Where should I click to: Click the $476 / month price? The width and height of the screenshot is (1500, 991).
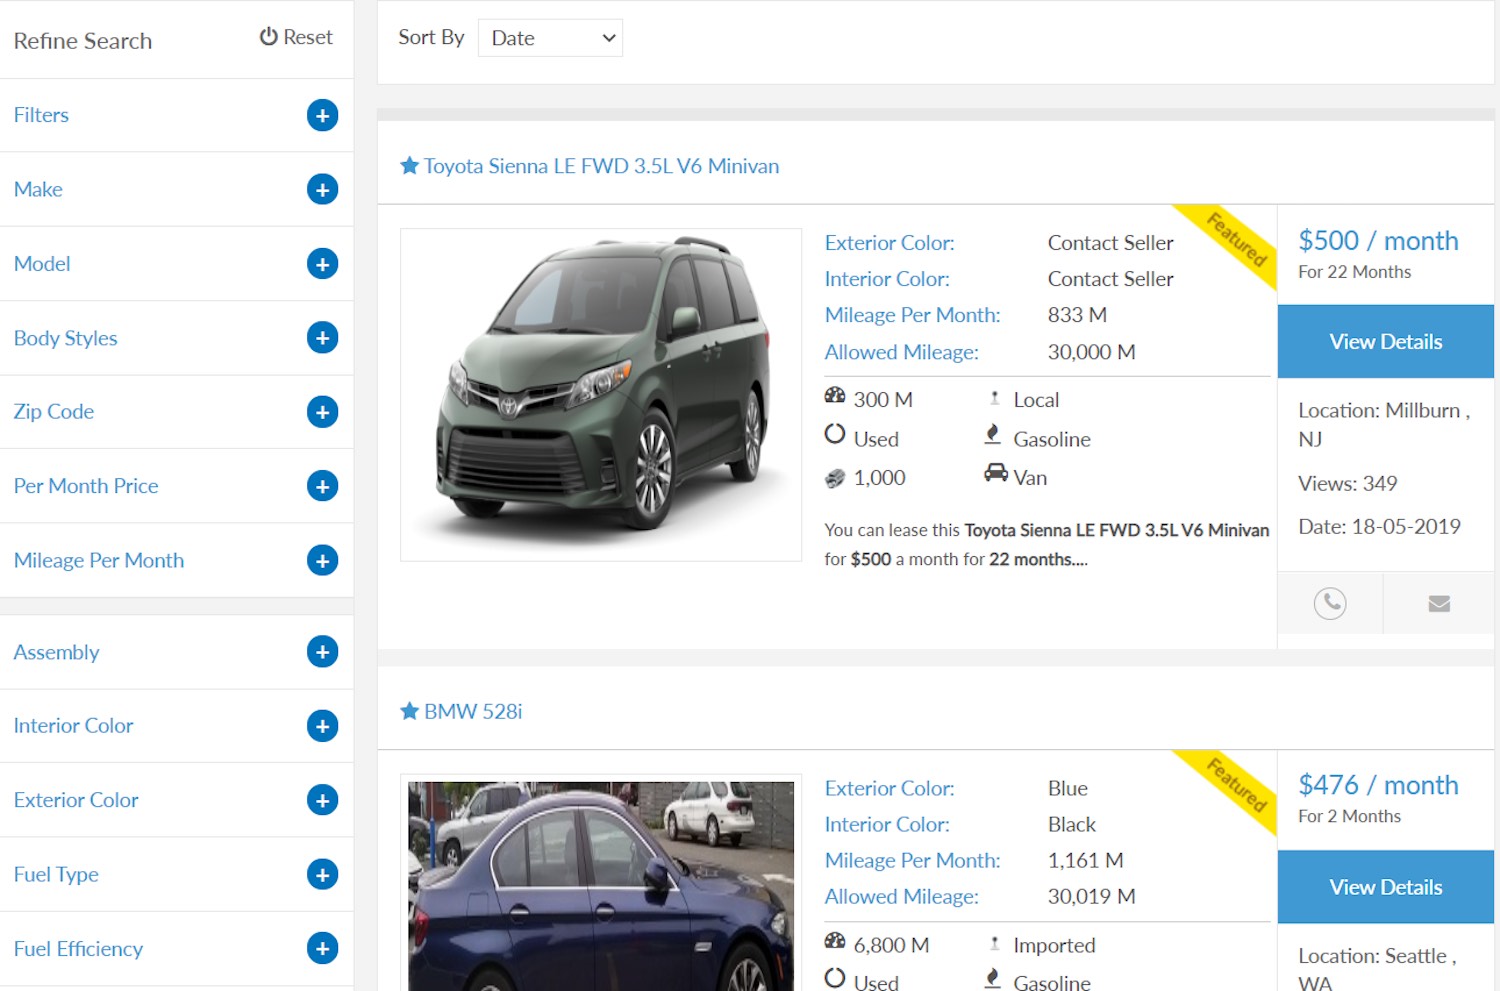click(x=1378, y=785)
